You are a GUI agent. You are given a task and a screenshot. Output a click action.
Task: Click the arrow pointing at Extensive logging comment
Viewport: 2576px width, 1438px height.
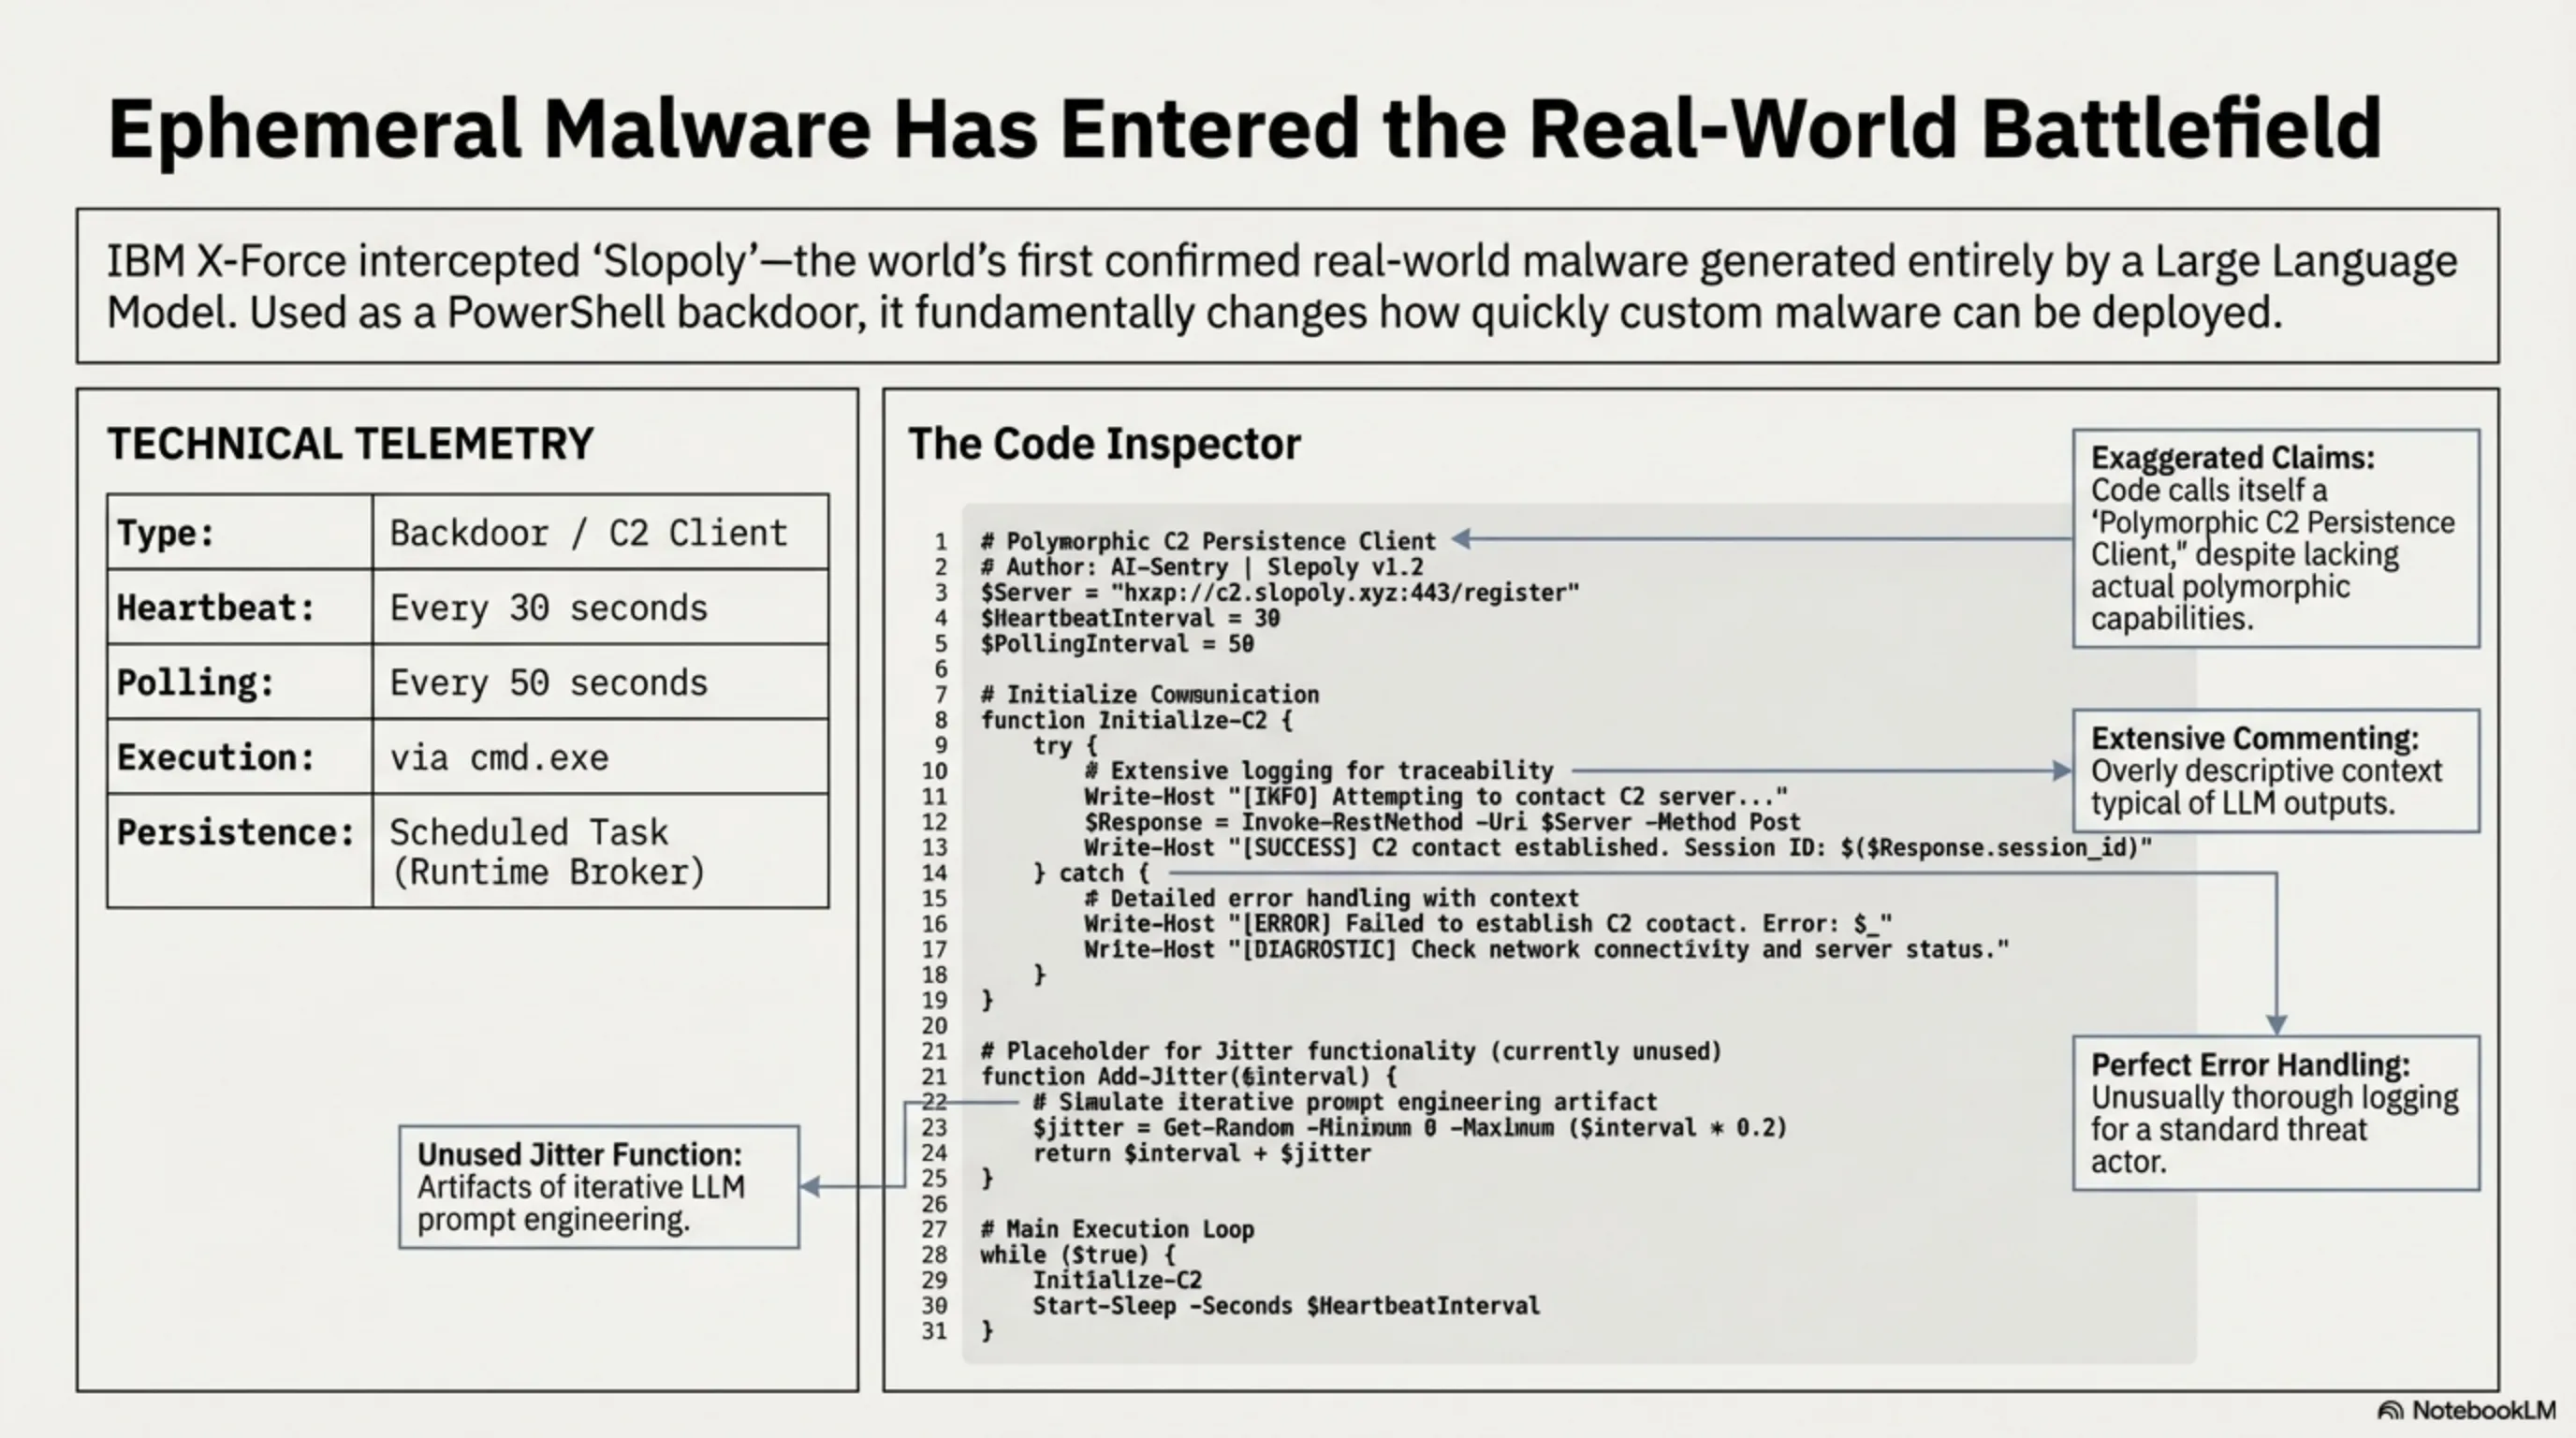[1820, 771]
